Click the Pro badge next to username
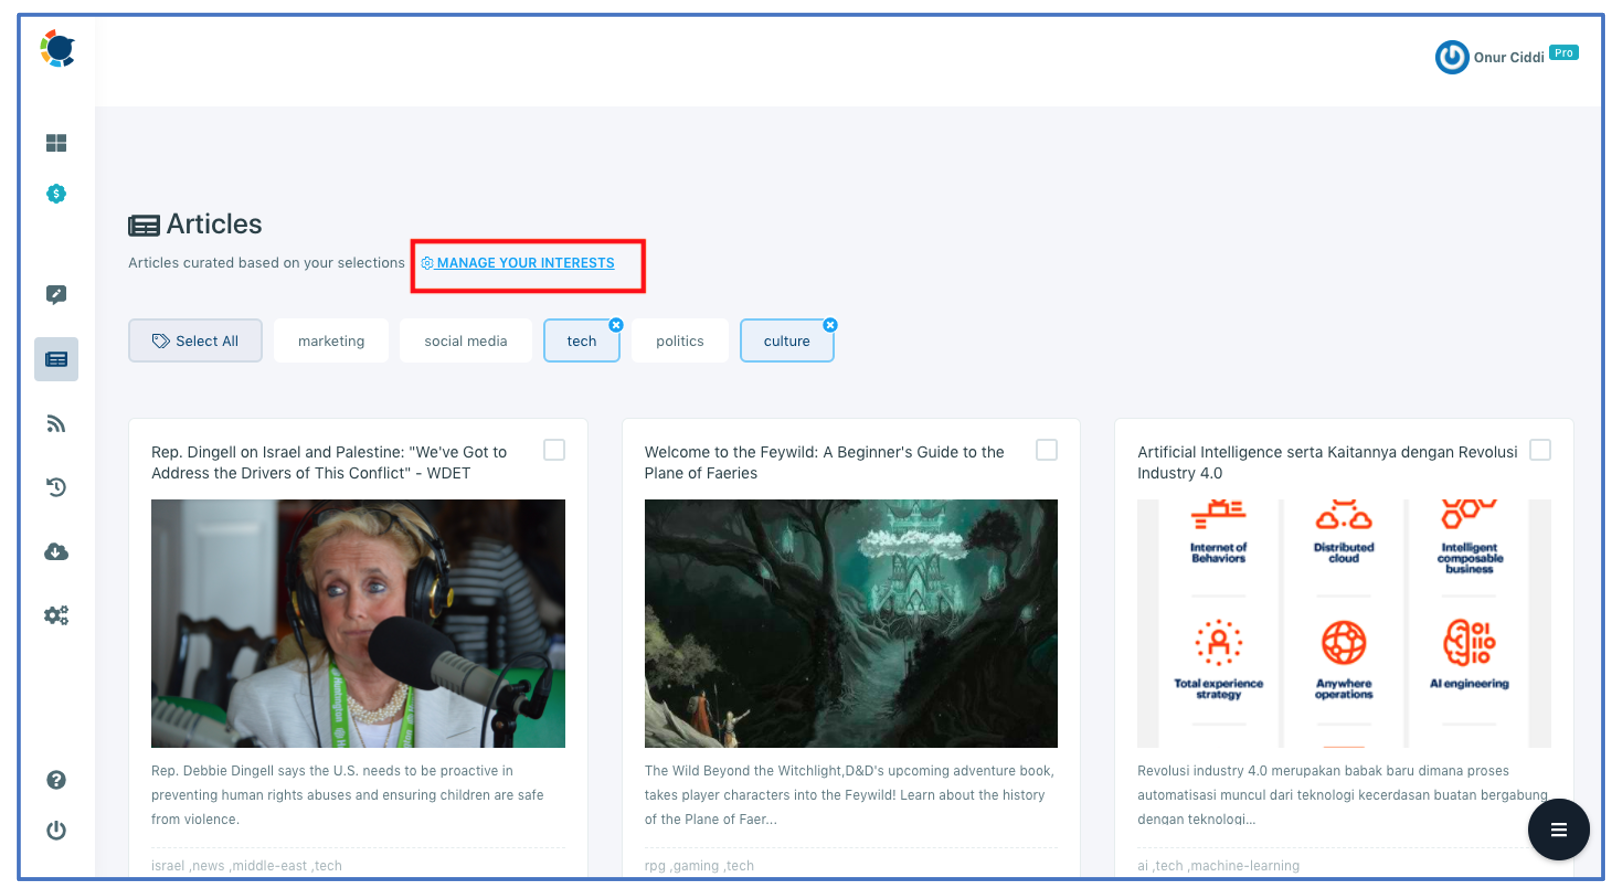Screen dimensions: 1622x892 coord(1564,53)
